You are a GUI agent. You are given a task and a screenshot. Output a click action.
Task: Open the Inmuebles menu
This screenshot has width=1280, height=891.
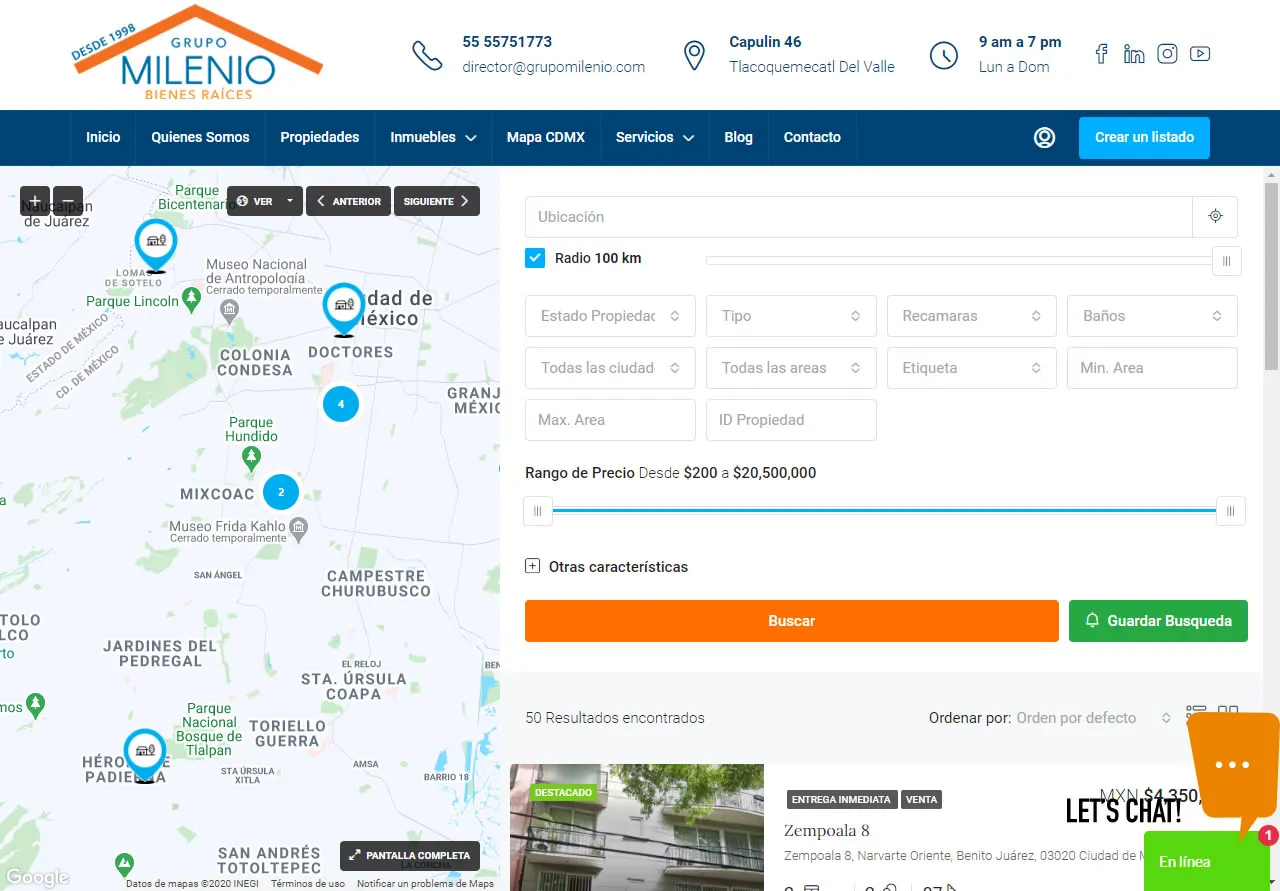pos(433,138)
